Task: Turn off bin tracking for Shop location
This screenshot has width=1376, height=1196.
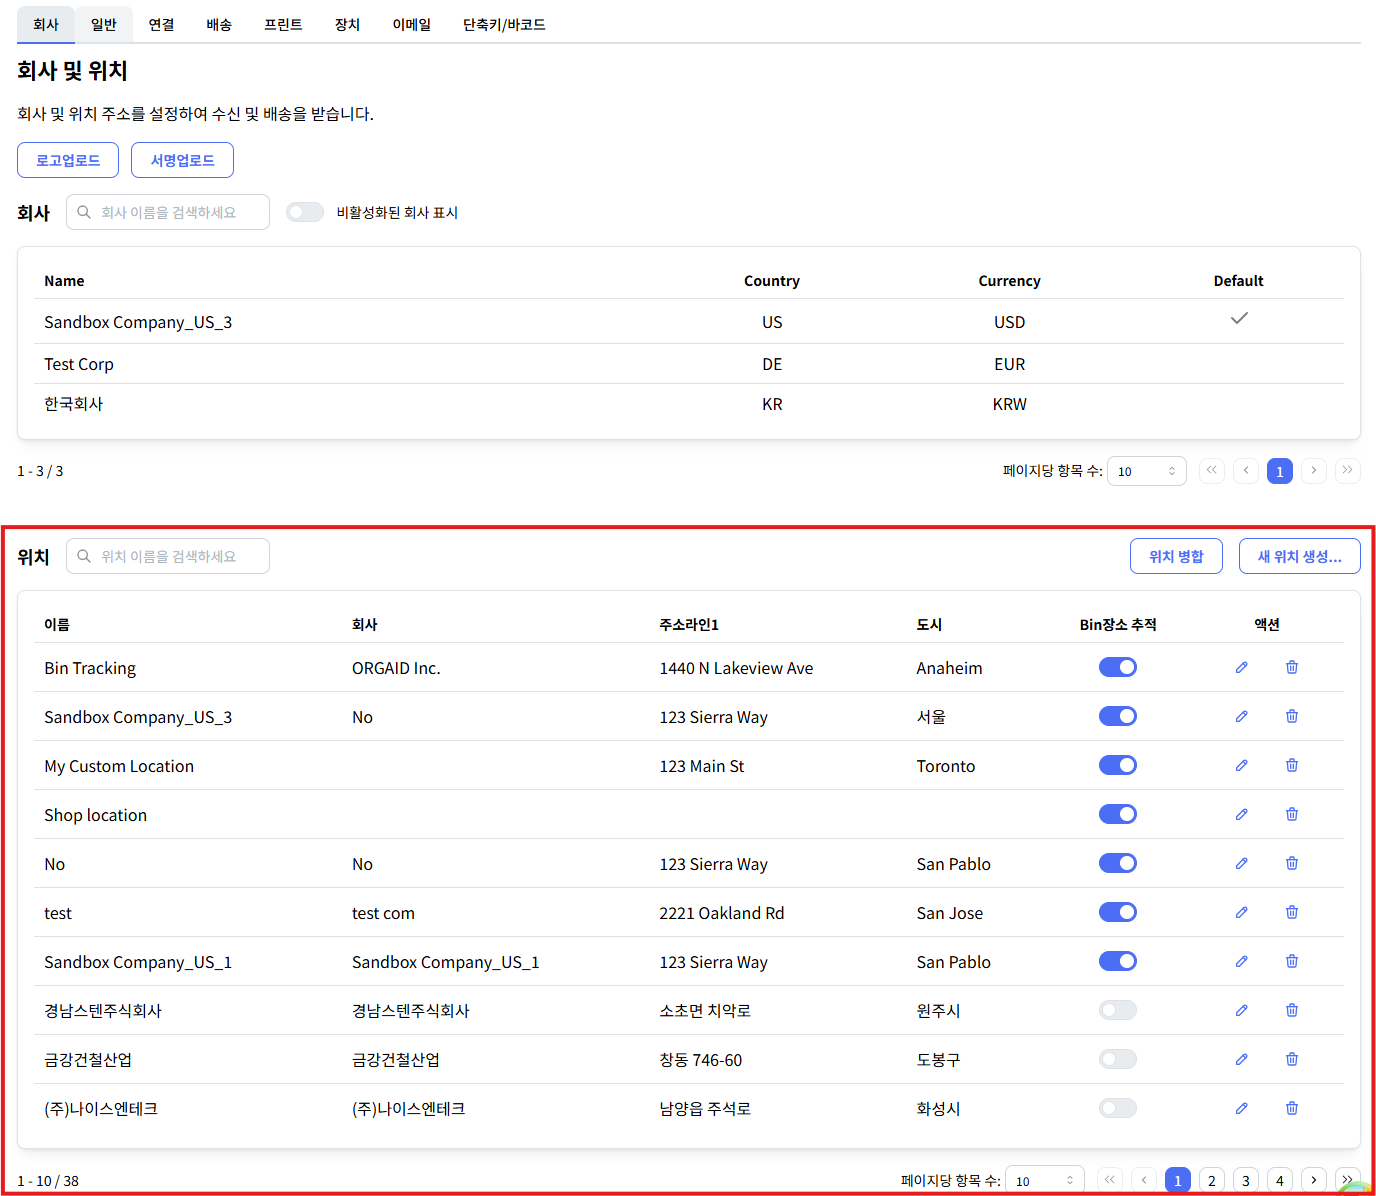Action: click(x=1118, y=814)
